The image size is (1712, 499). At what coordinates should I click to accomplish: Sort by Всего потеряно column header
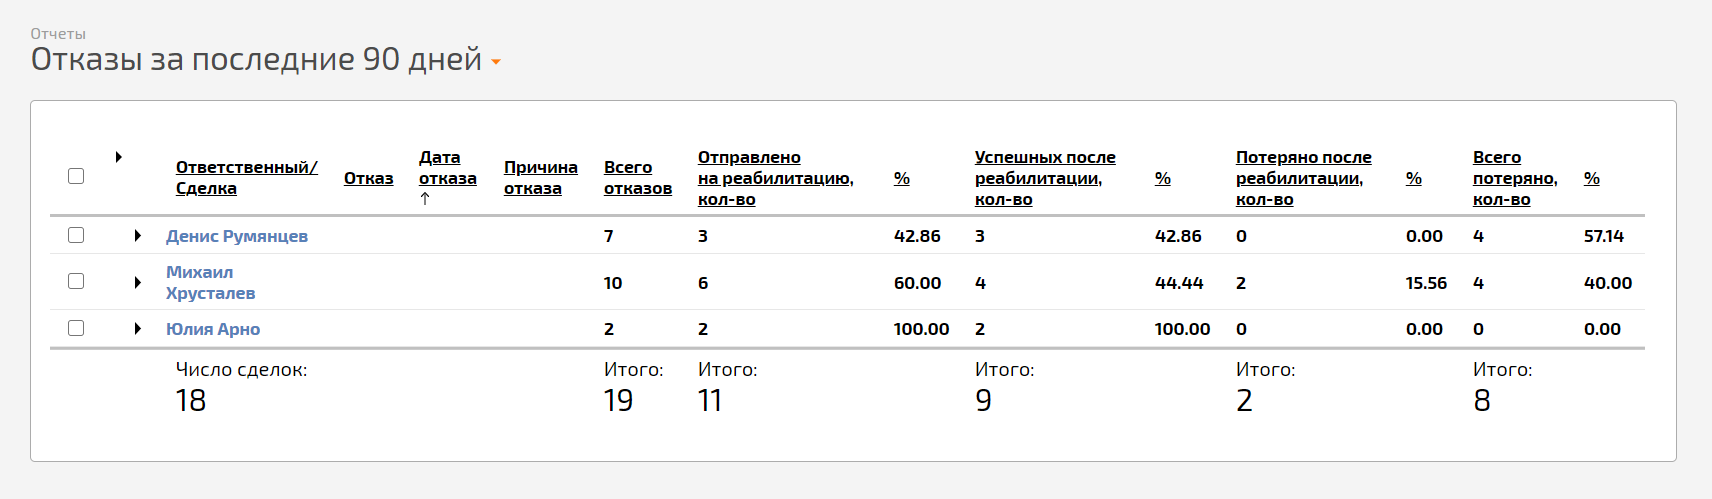pyautogui.click(x=1515, y=178)
